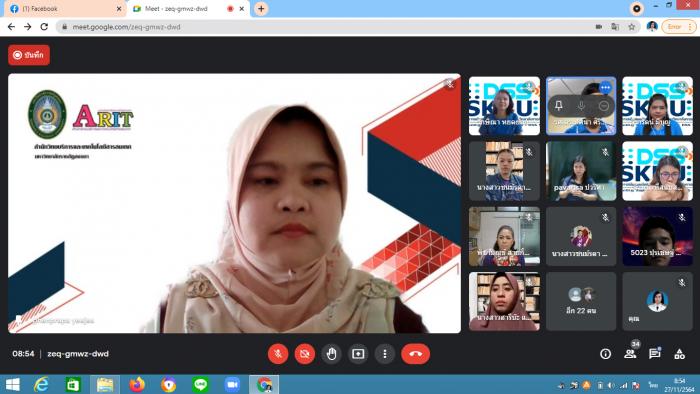Click the red recording indicator button

[29, 55]
